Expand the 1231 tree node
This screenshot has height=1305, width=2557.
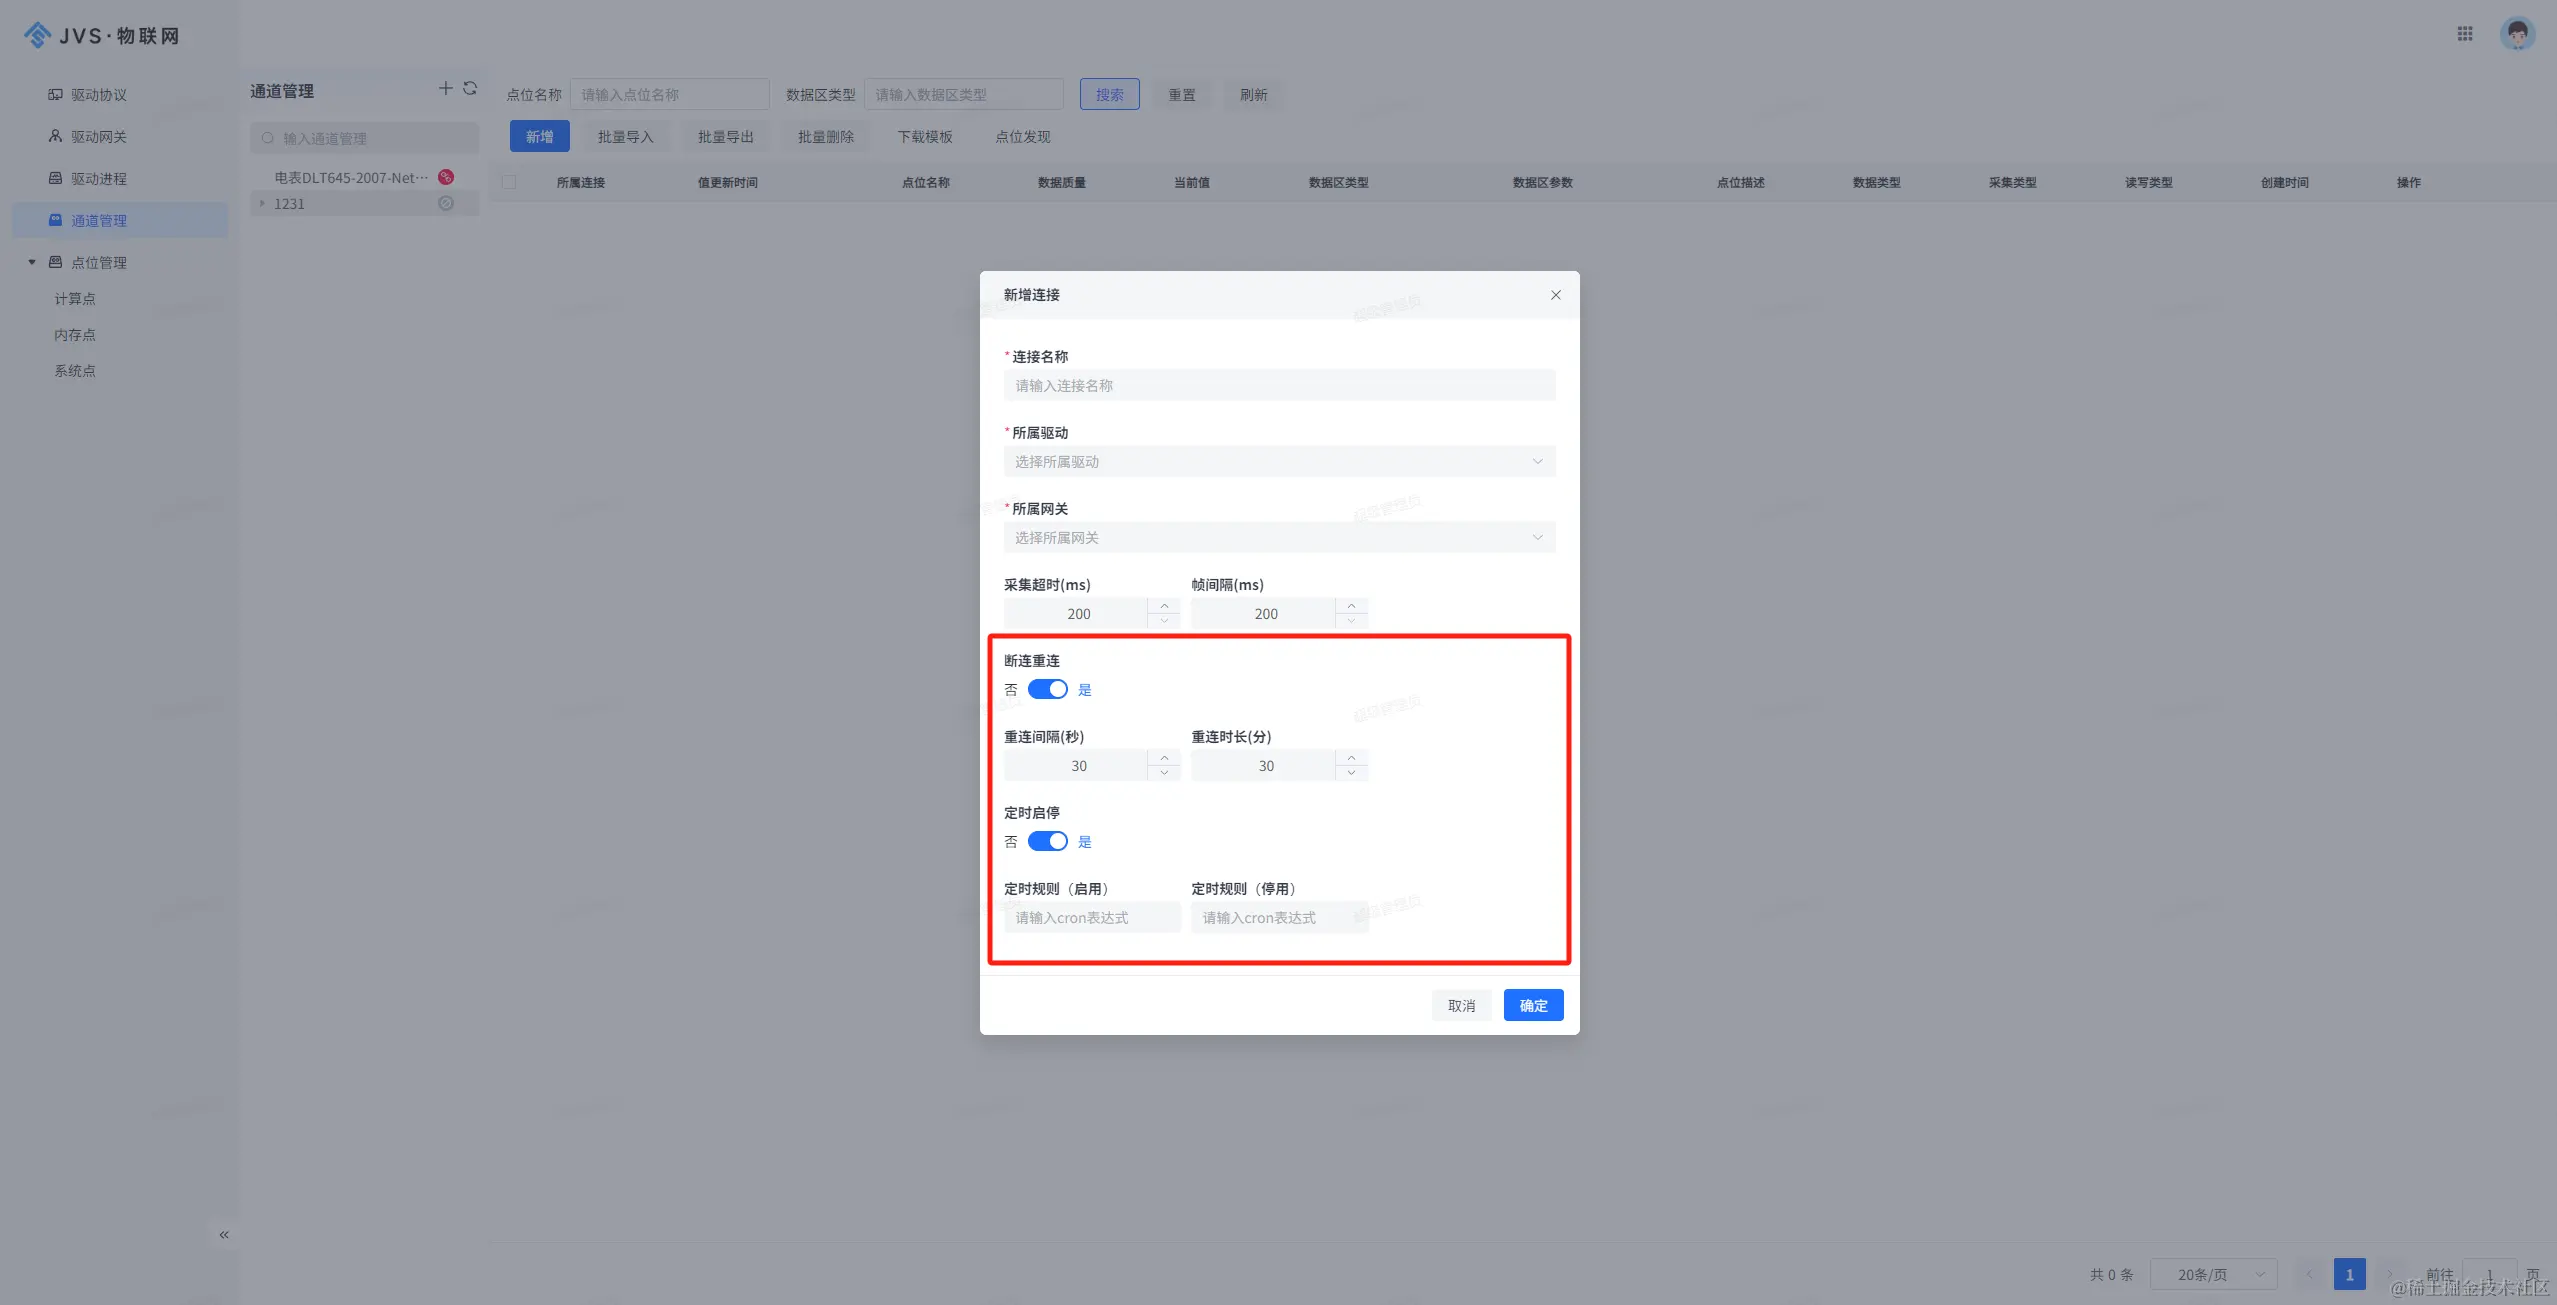point(263,203)
